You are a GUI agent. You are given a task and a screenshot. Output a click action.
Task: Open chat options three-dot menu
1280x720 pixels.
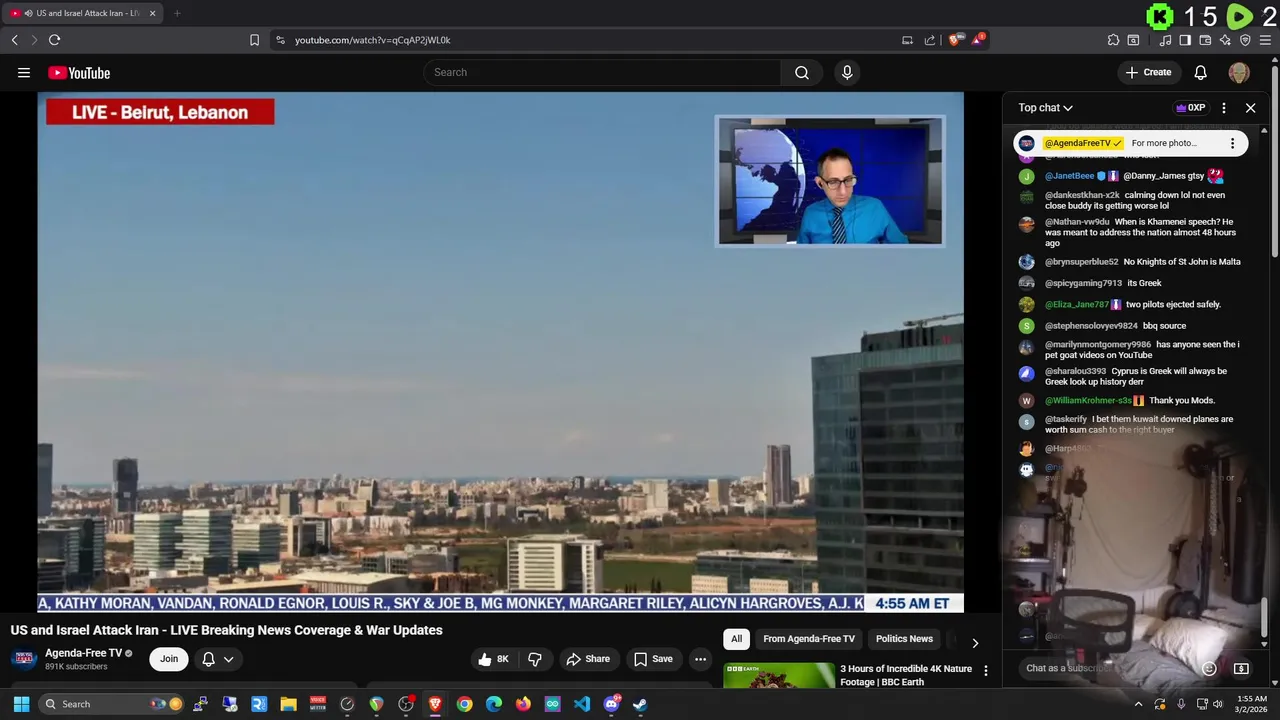1224,108
